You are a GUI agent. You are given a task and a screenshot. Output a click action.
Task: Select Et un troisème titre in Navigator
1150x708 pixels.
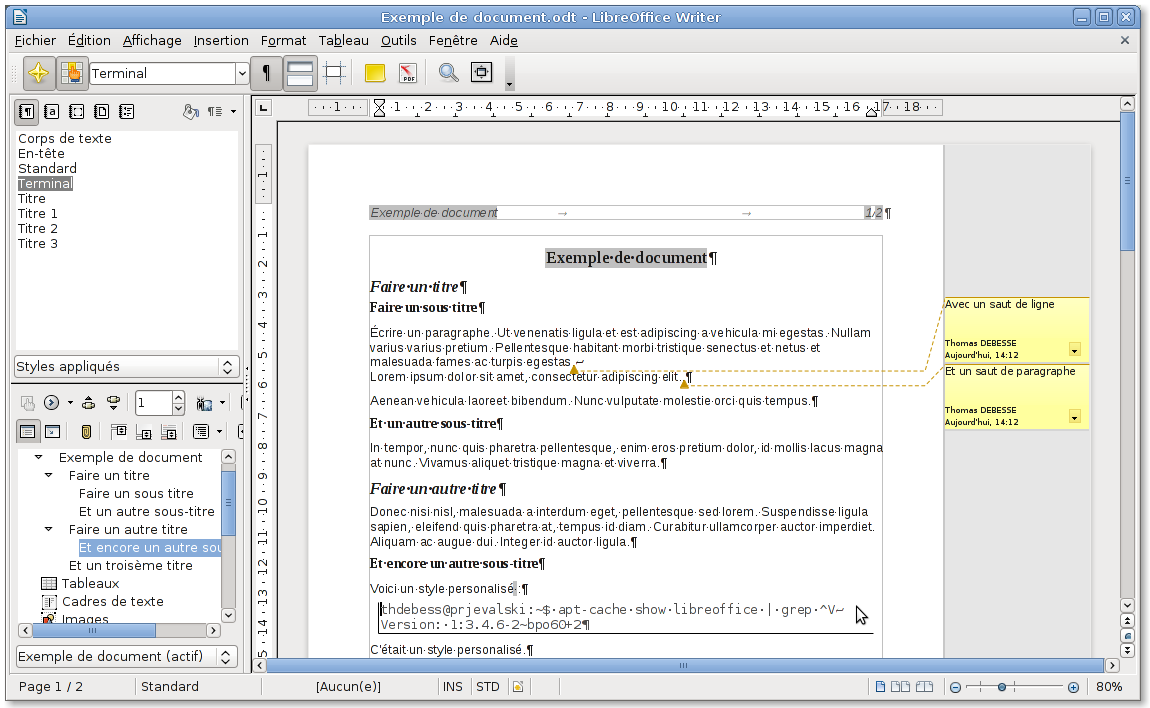[x=131, y=565]
